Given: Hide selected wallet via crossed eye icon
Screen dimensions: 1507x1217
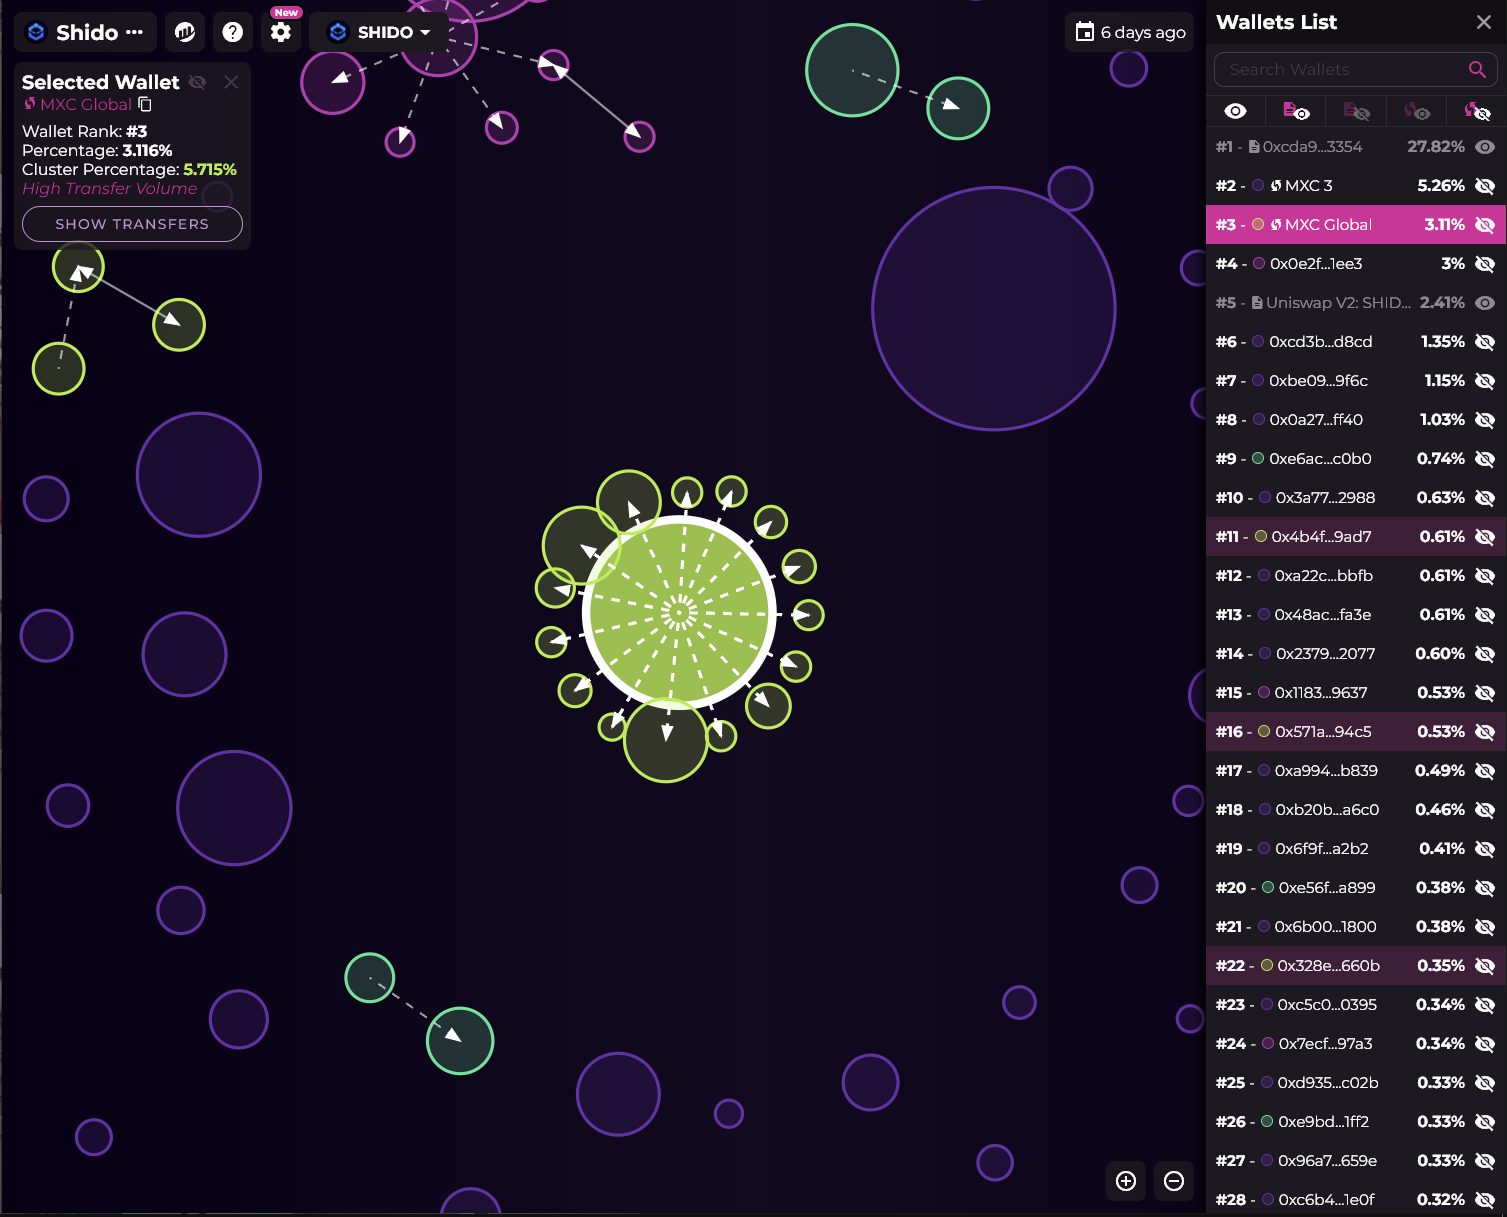Looking at the screenshot, I should (x=197, y=82).
